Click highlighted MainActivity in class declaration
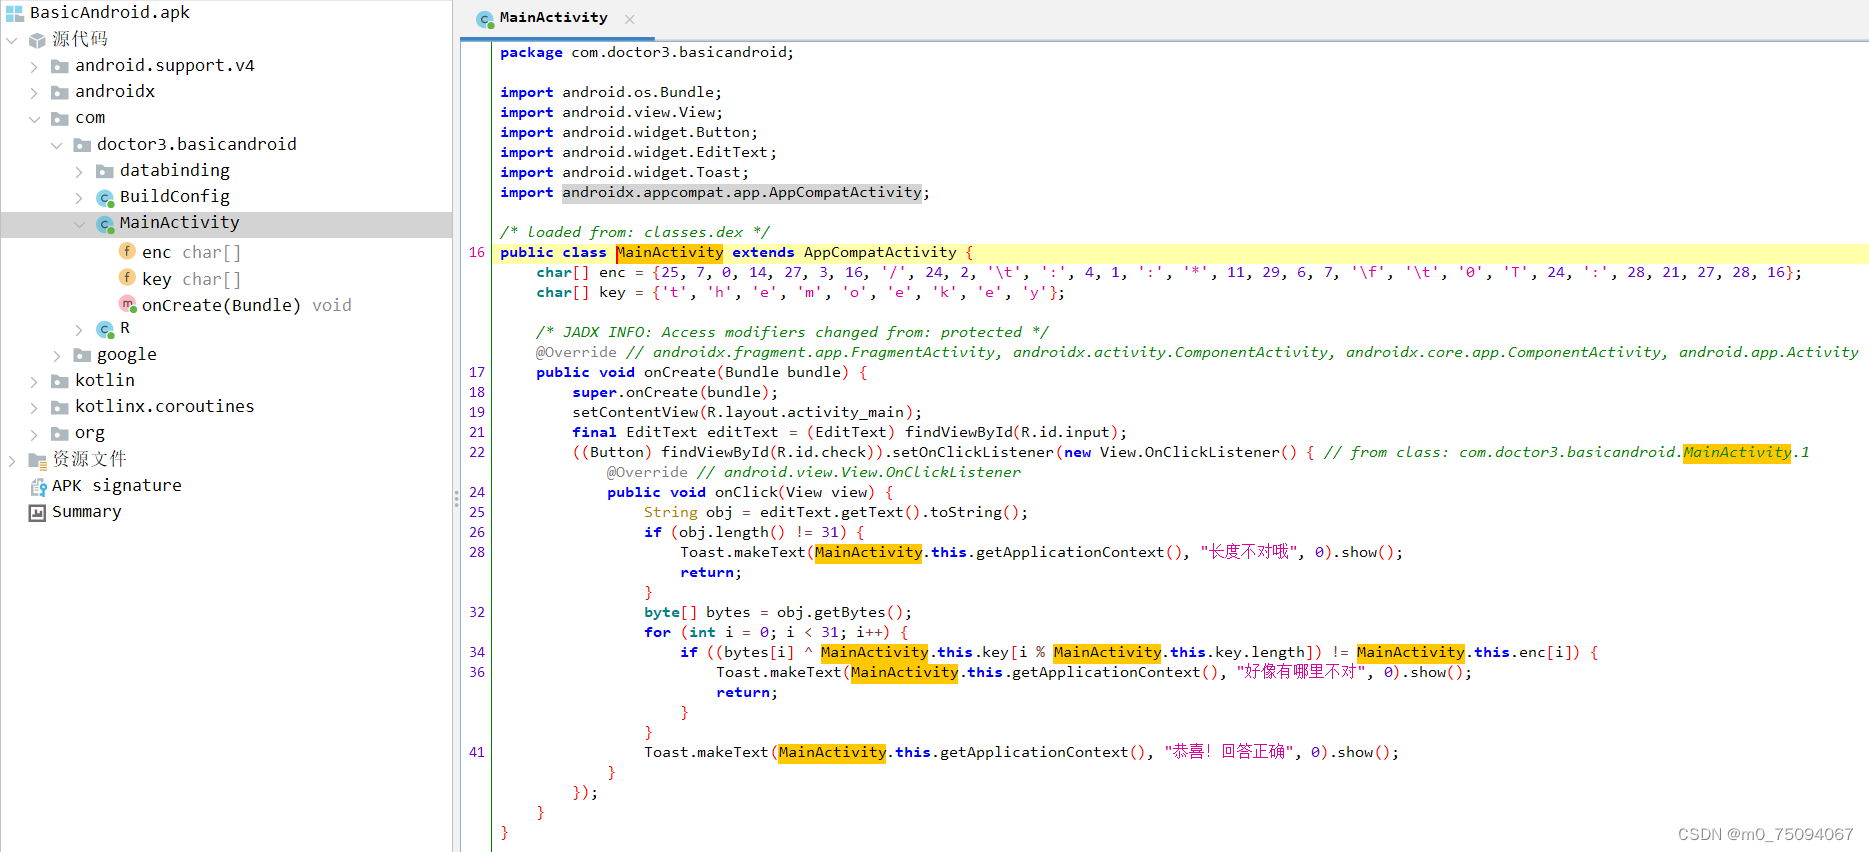The width and height of the screenshot is (1869, 852). click(x=669, y=252)
